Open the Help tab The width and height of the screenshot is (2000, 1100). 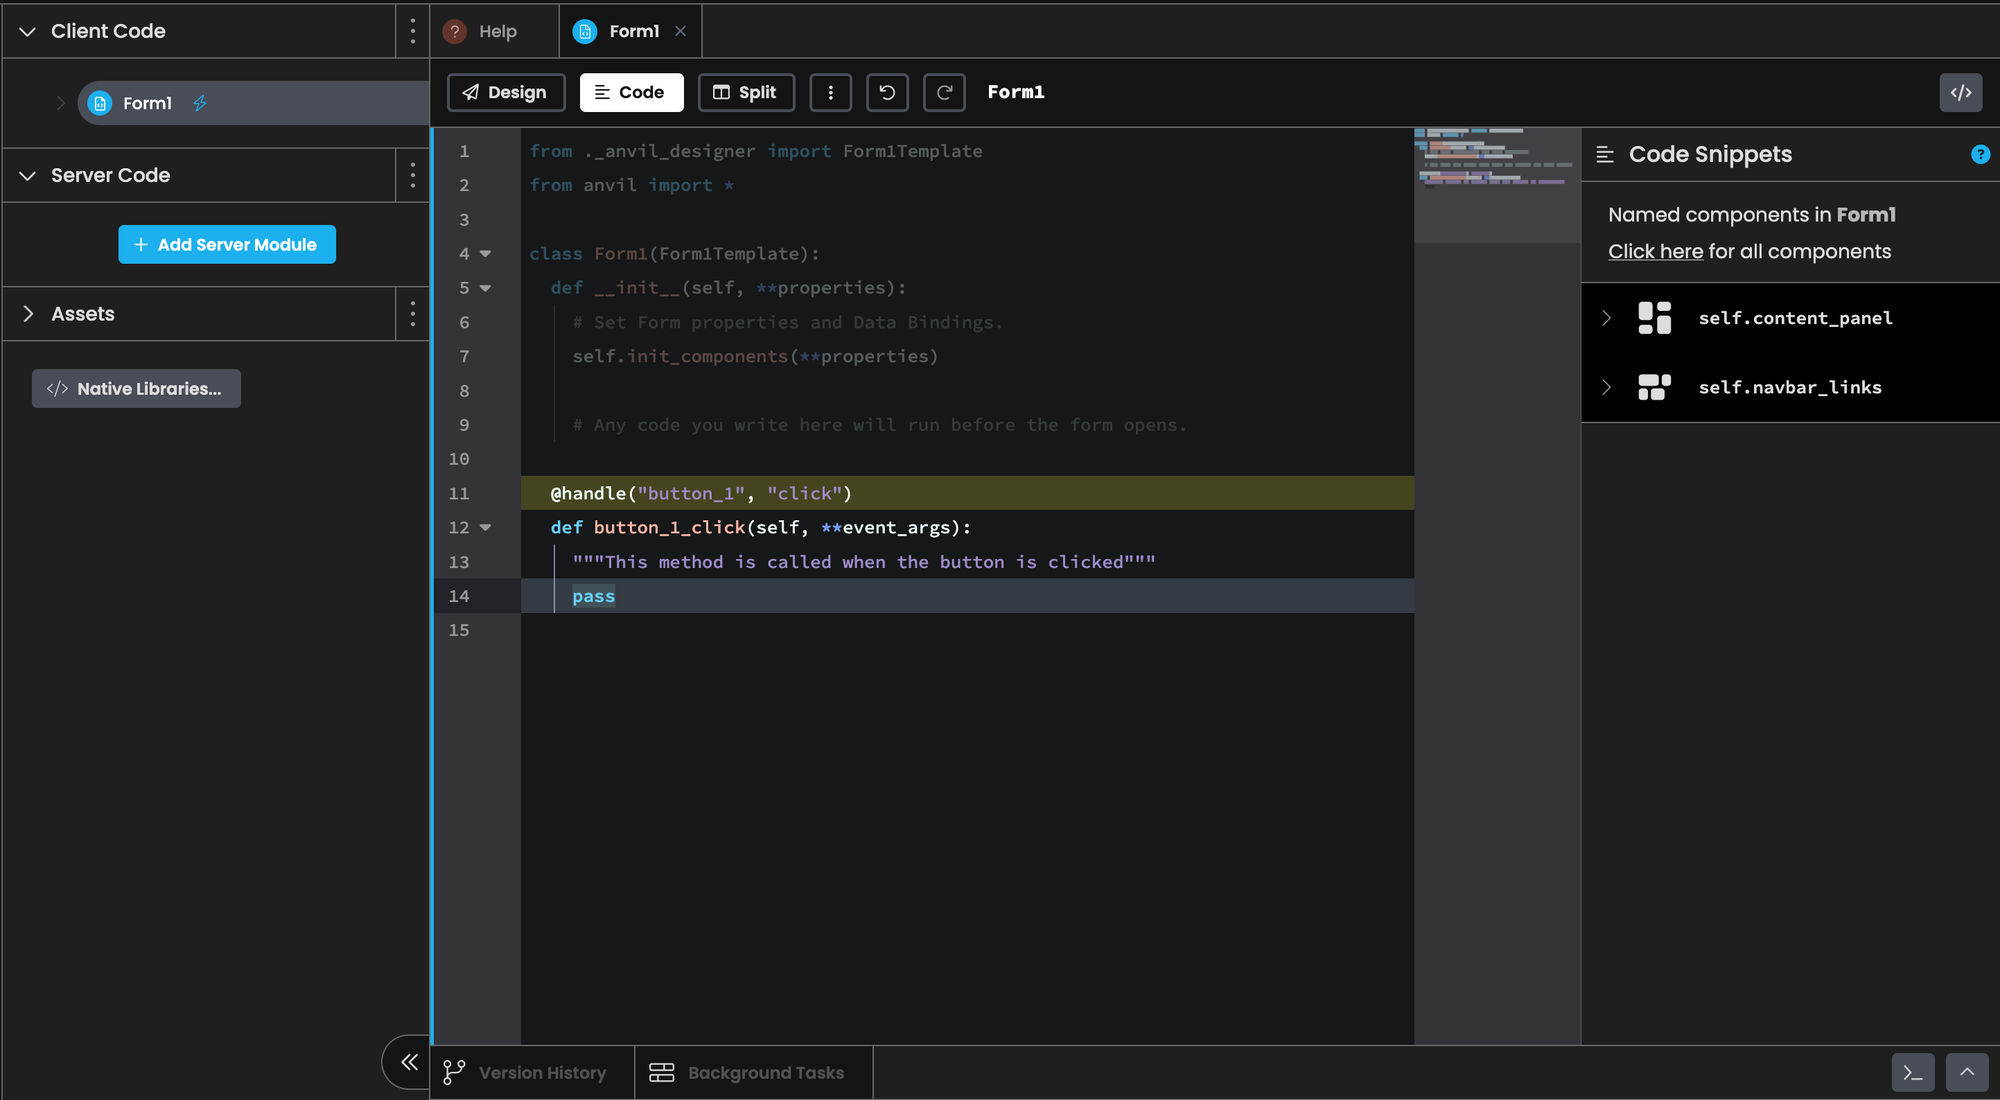coord(496,31)
